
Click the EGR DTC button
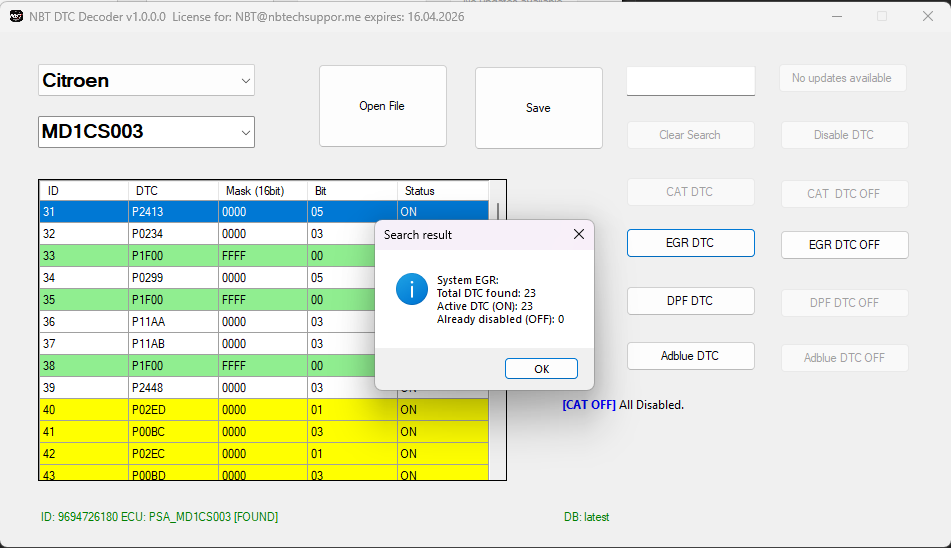(691, 243)
